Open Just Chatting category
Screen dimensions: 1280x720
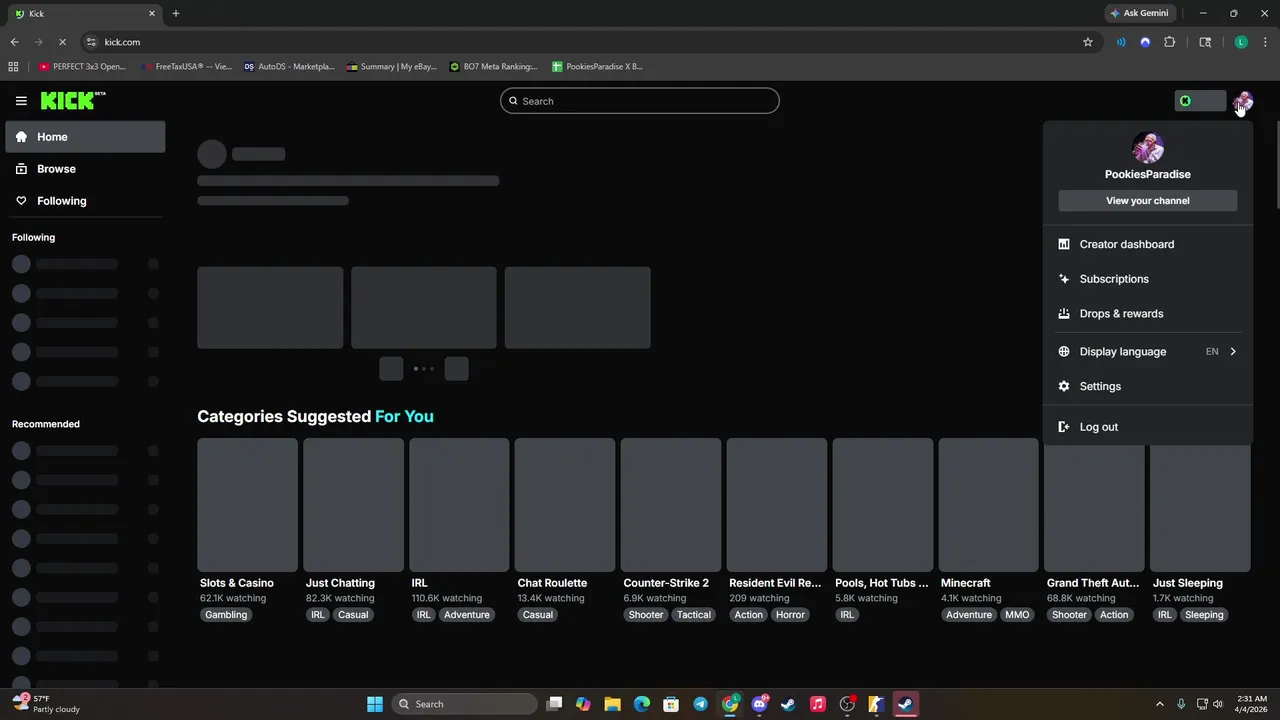click(x=340, y=583)
